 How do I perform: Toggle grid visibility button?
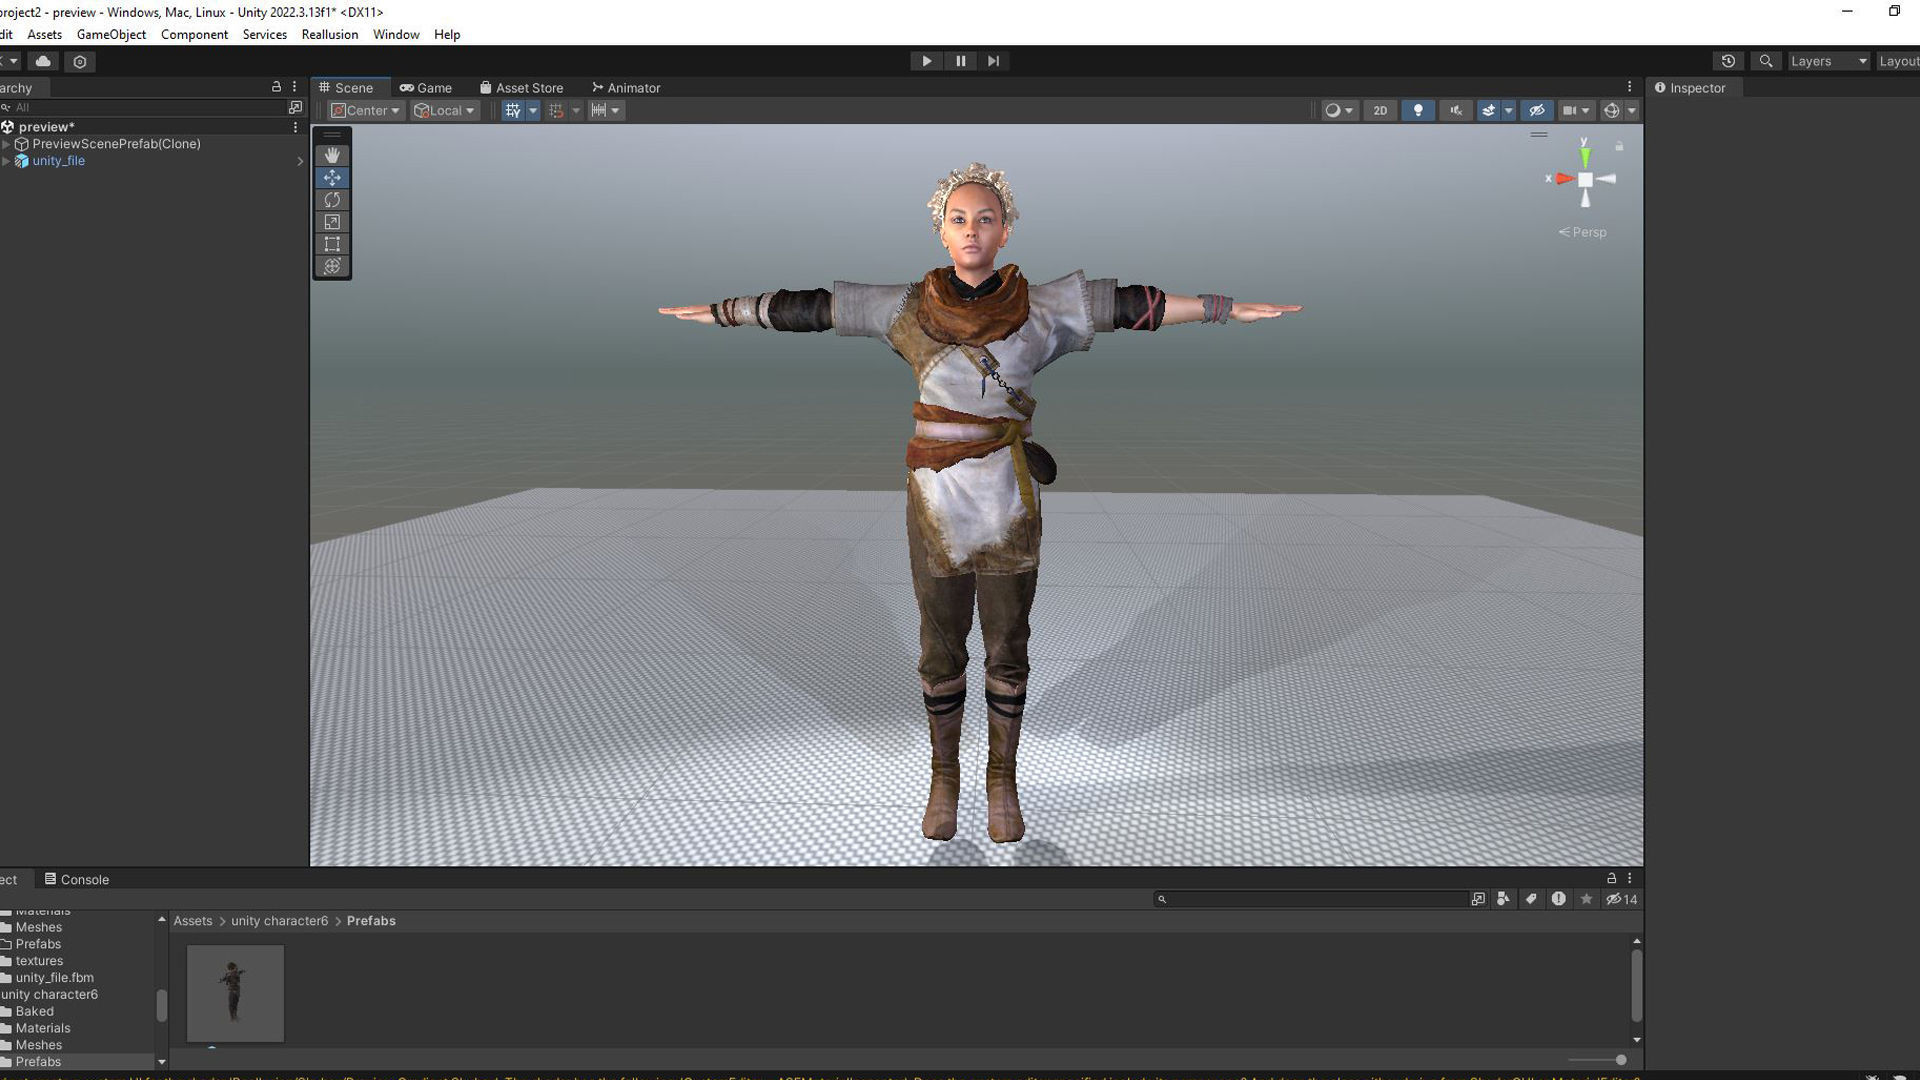[513, 111]
